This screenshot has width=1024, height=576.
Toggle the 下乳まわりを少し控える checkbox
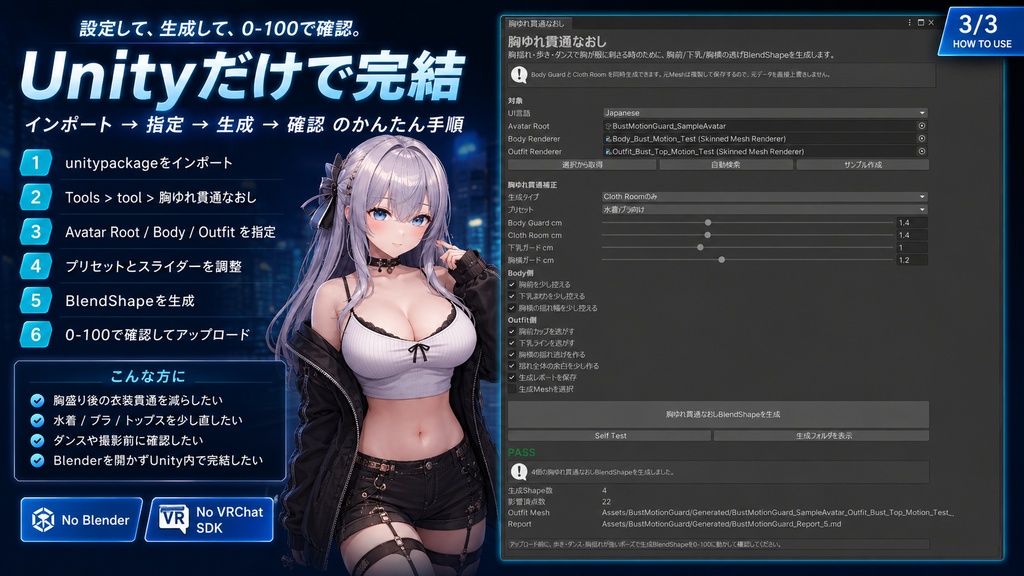click(512, 296)
